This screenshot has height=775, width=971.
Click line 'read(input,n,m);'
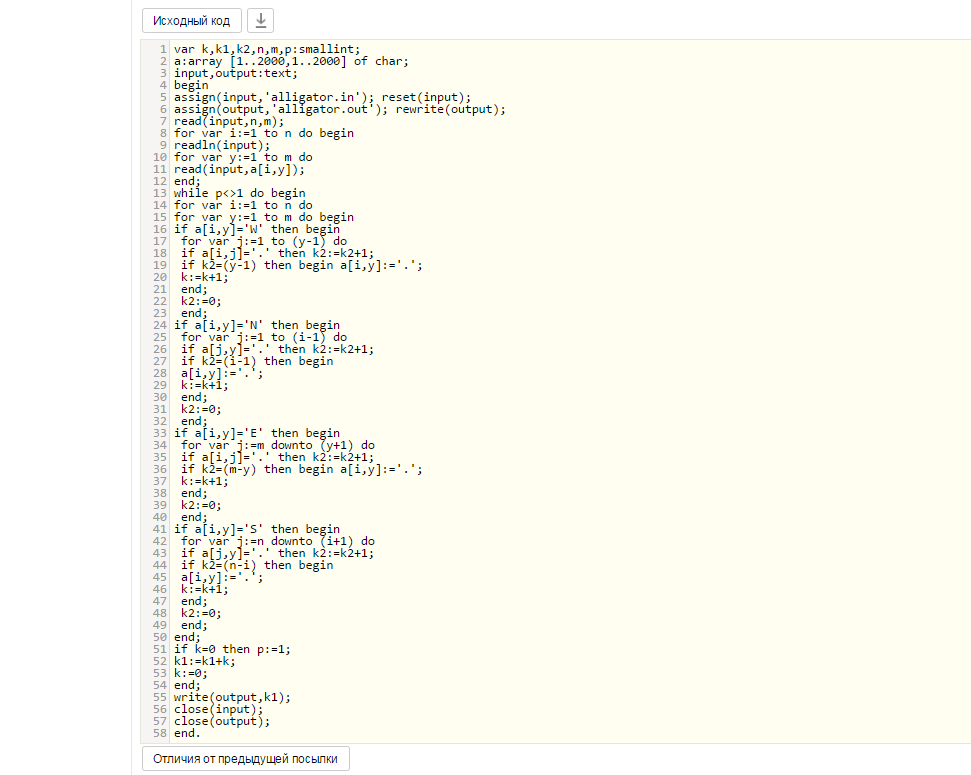229,121
